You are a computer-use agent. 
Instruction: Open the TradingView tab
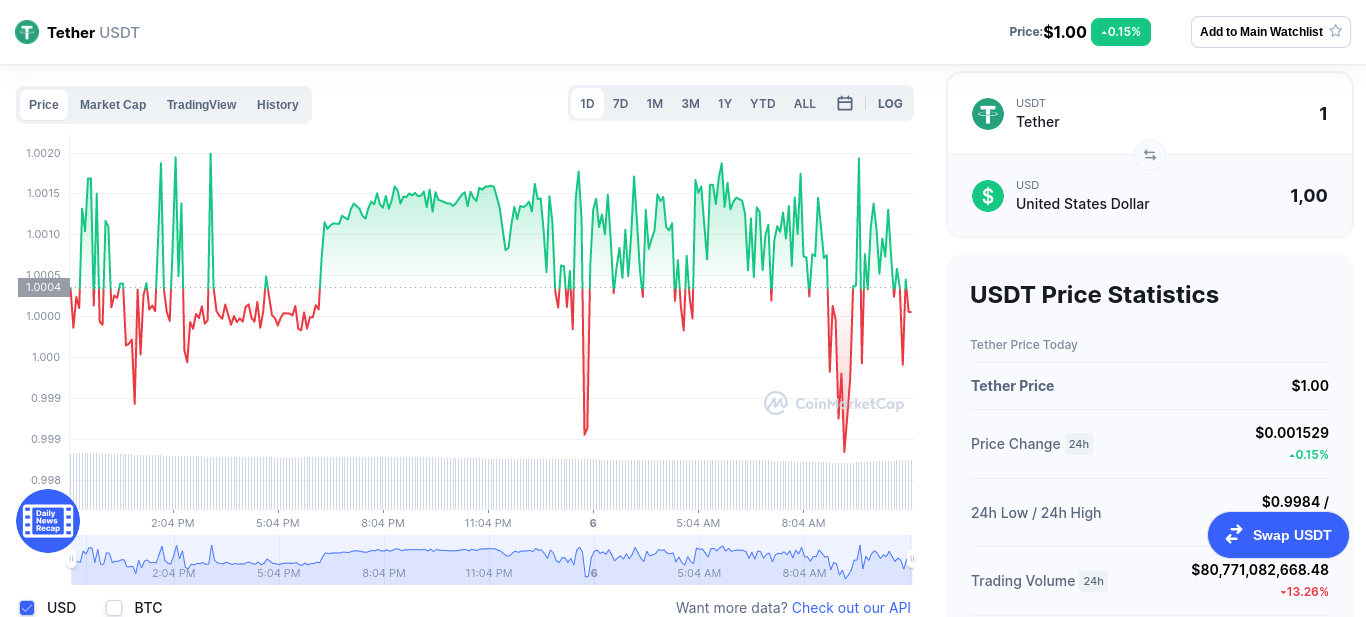(202, 105)
